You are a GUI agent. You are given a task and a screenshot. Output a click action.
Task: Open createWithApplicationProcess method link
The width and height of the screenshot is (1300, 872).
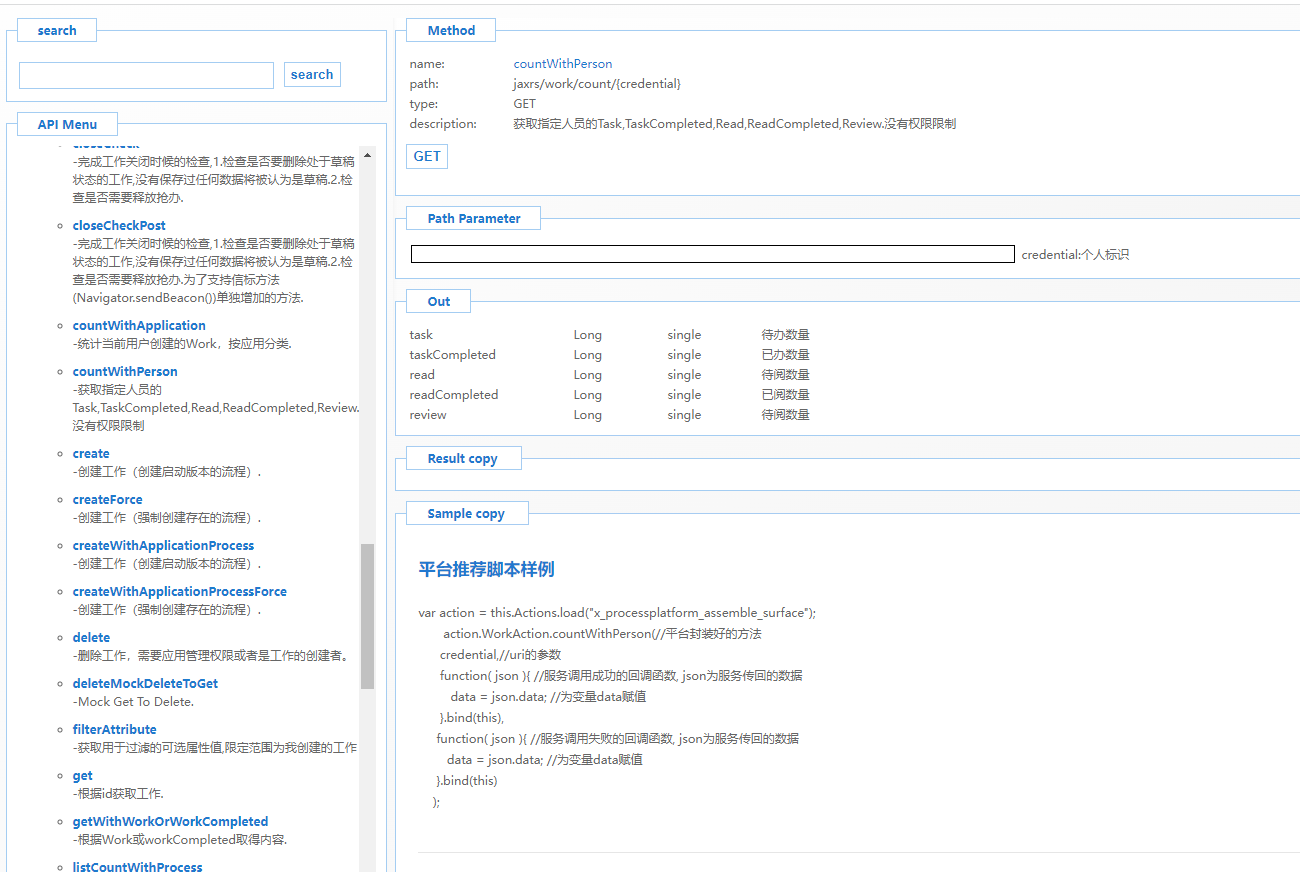163,545
